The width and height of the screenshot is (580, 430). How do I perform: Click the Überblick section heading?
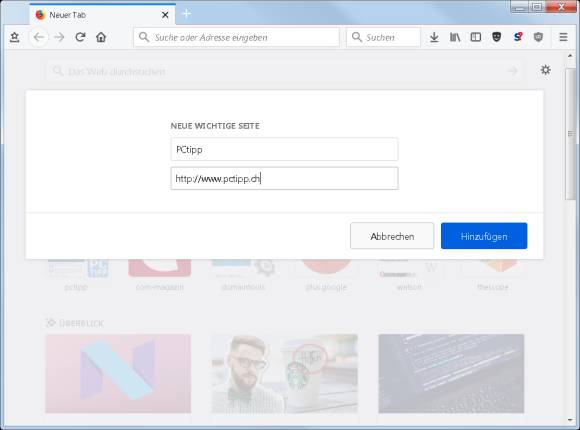tap(75, 323)
